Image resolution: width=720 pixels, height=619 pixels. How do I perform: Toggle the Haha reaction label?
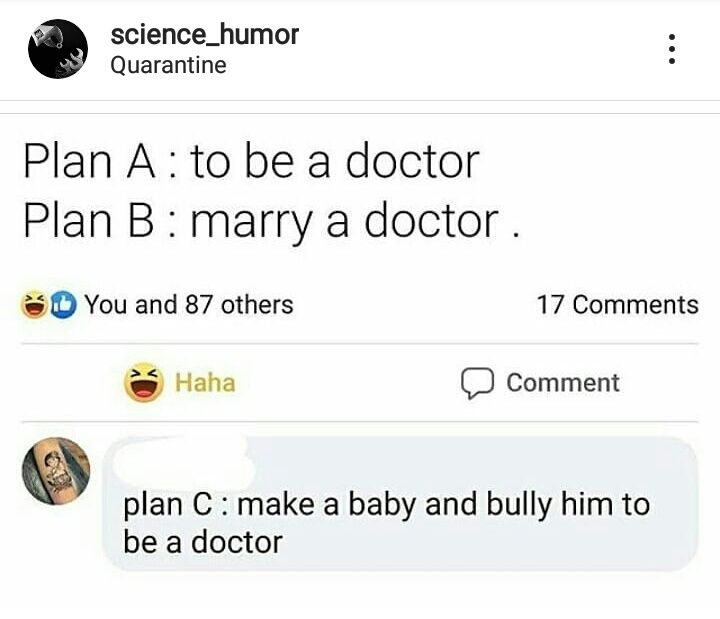(x=205, y=383)
